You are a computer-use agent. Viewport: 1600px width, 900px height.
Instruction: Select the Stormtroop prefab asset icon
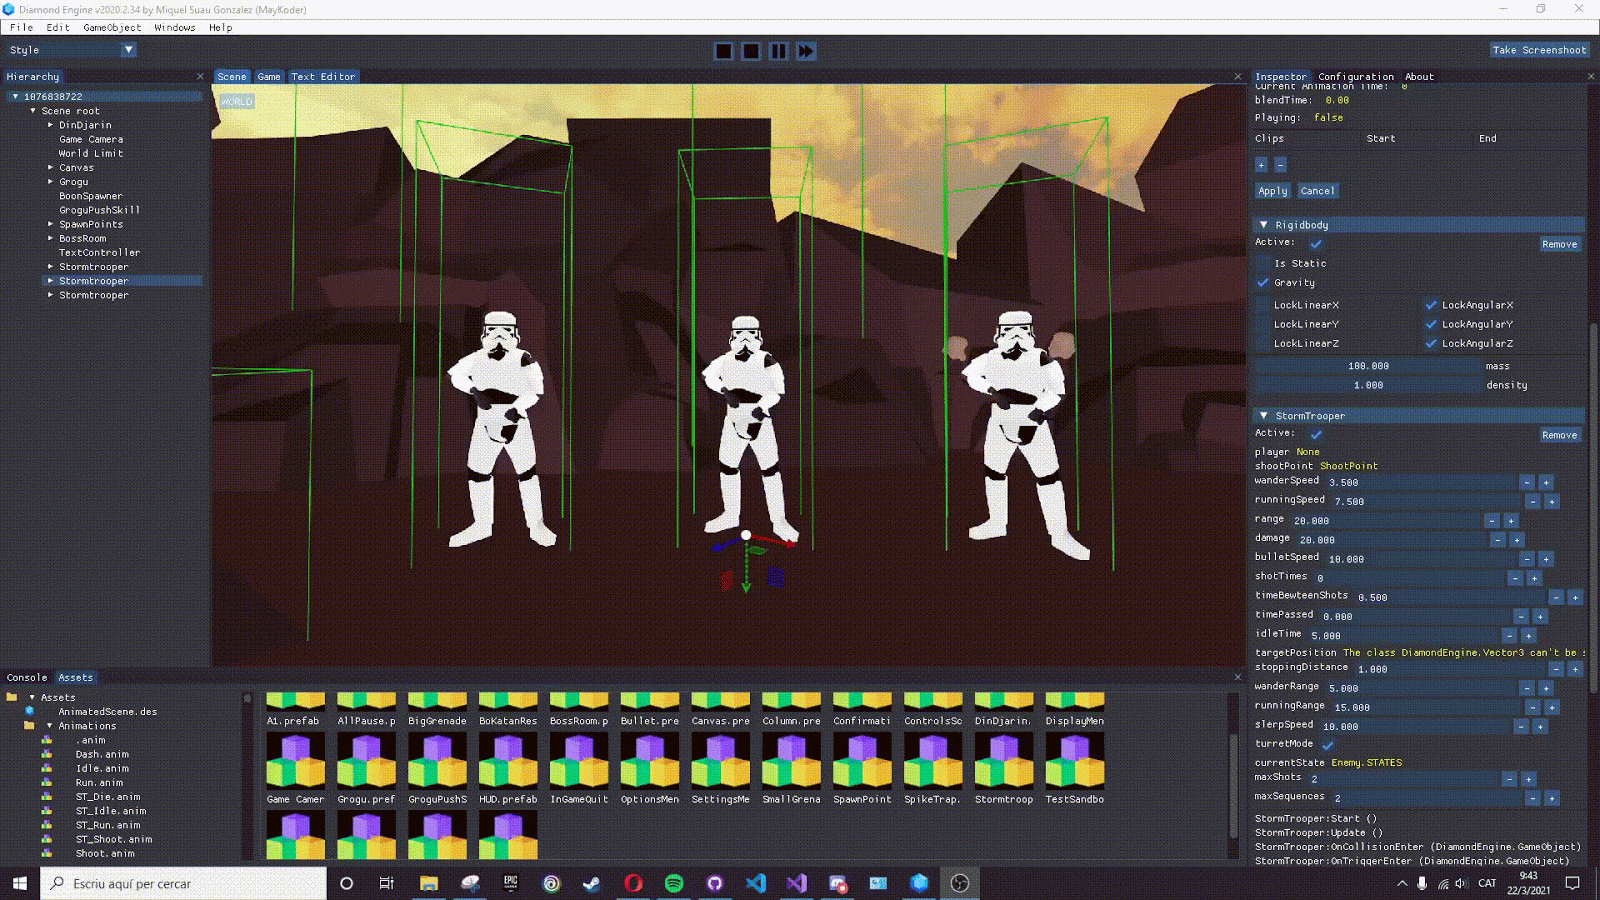click(1004, 761)
